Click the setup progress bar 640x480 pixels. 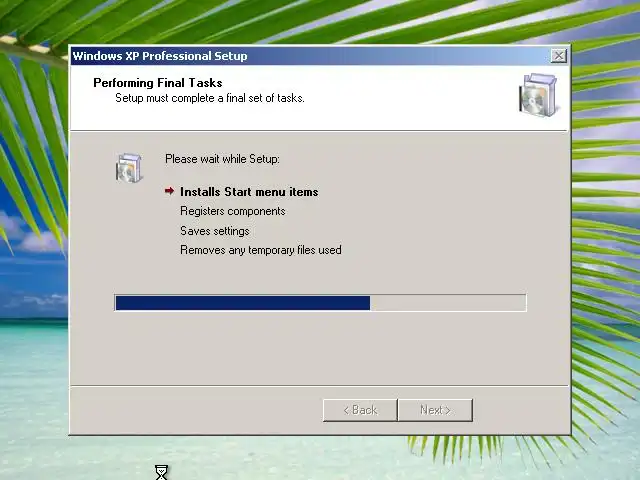320,303
